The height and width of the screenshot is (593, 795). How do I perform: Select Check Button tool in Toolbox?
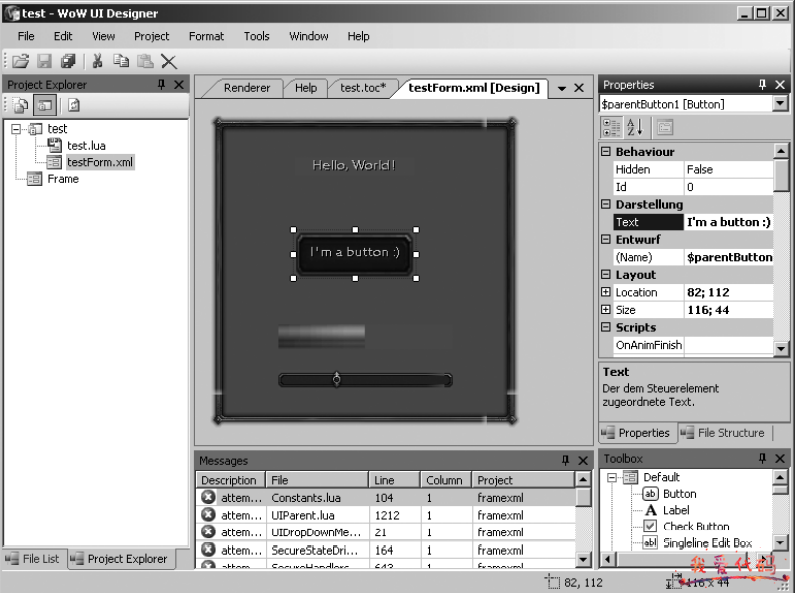tap(687, 526)
